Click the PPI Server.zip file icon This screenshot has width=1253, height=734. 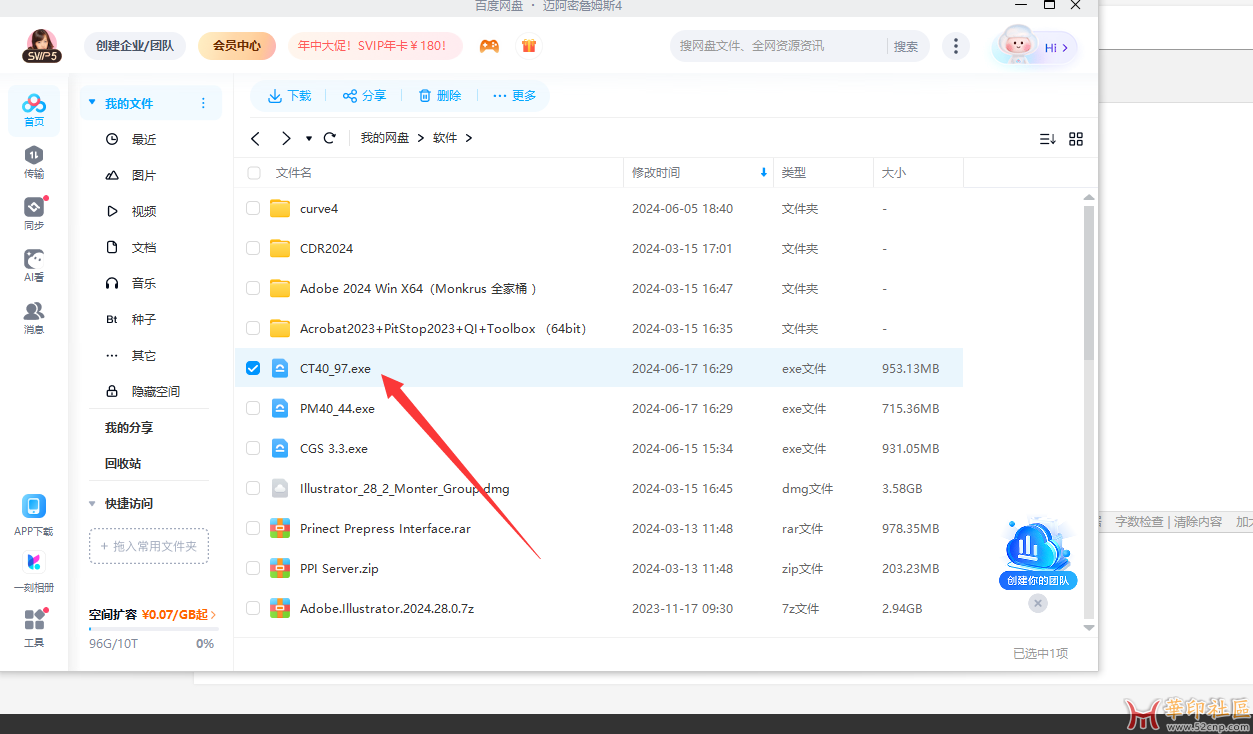280,568
